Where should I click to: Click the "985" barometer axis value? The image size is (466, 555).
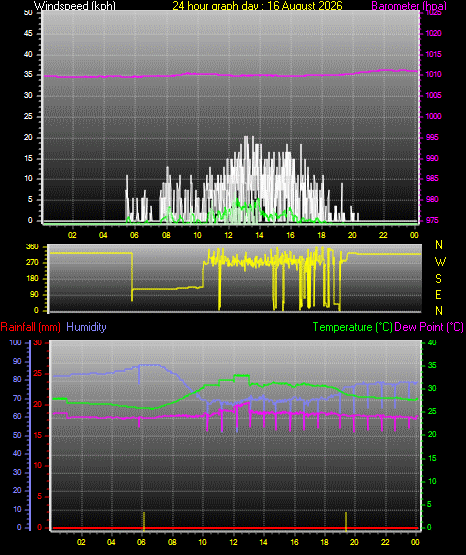(432, 178)
